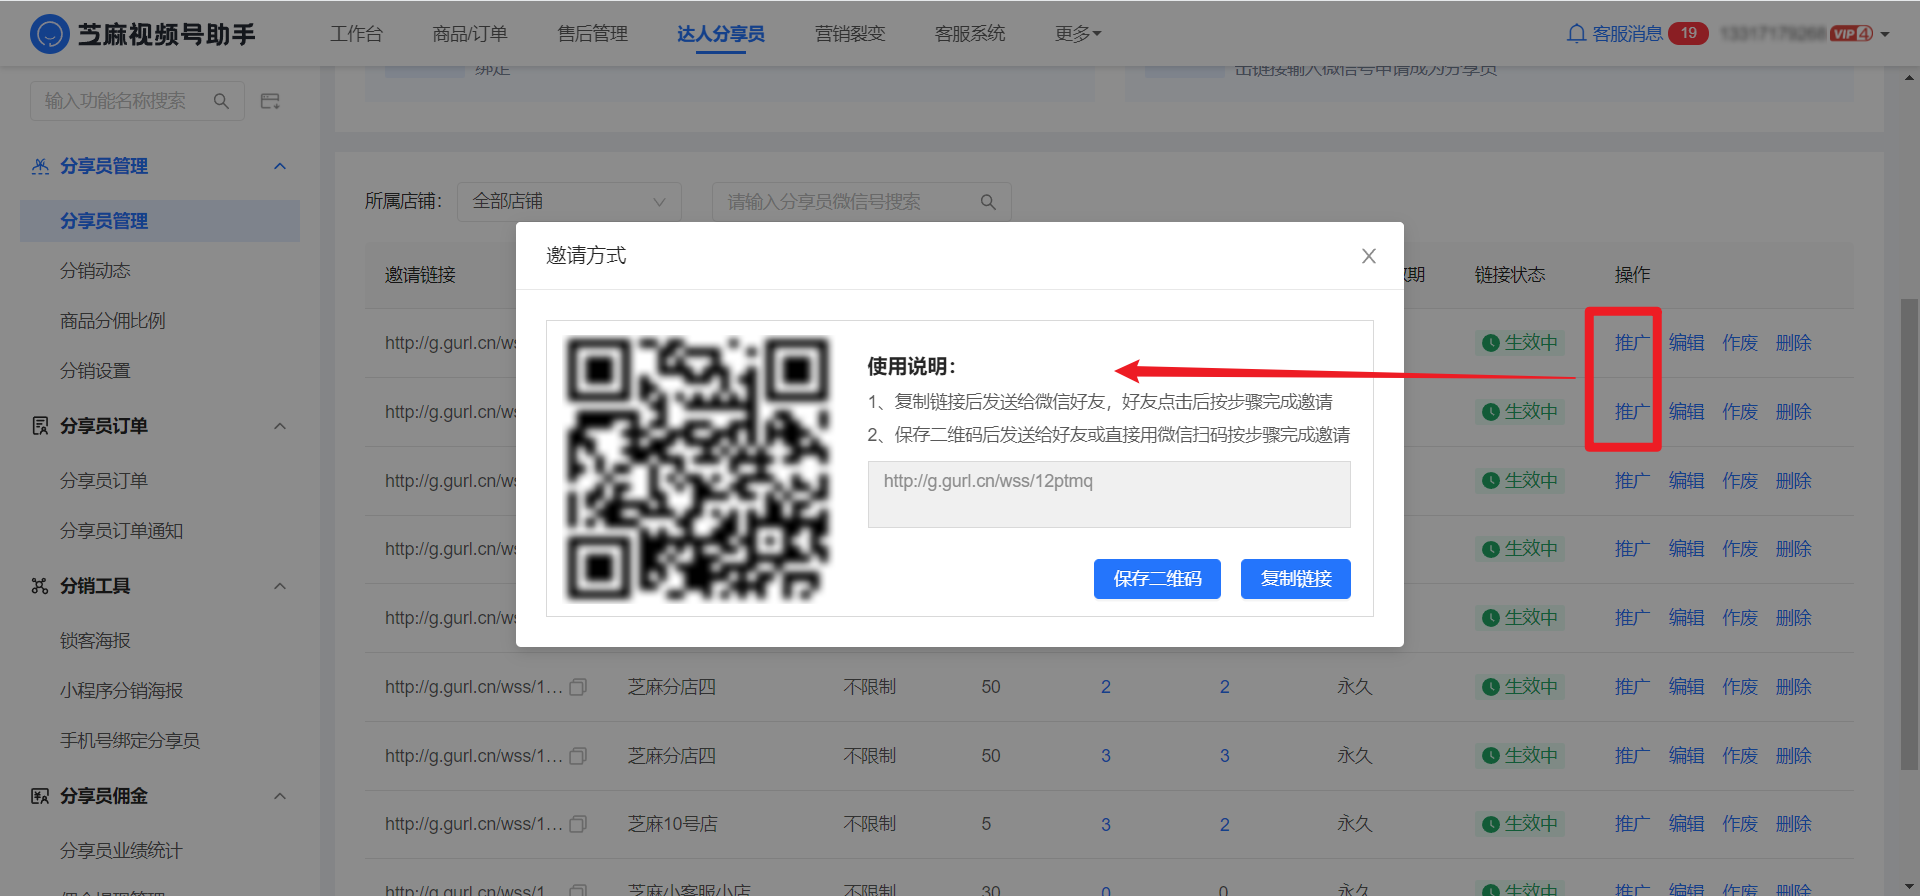Click 编辑 in the 芝麻10号店 row
The height and width of the screenshot is (896, 1920).
[x=1686, y=824]
